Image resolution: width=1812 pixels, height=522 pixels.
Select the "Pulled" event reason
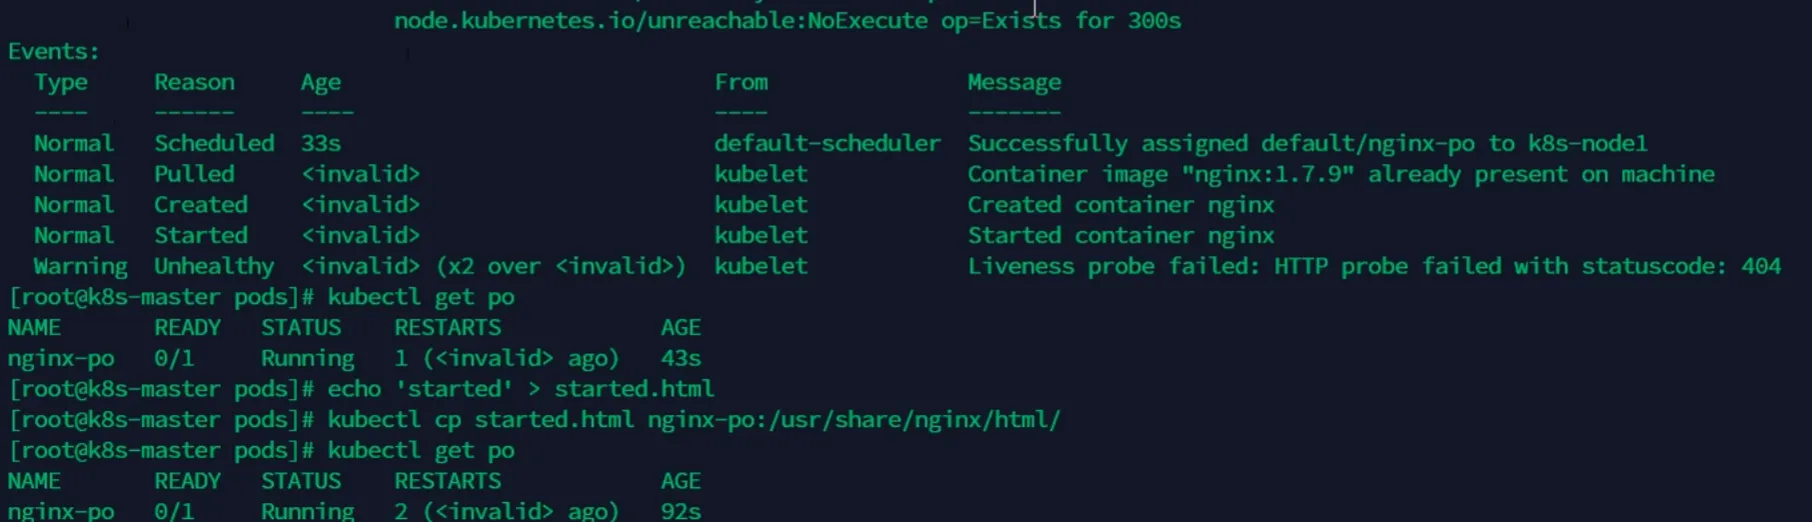(194, 174)
